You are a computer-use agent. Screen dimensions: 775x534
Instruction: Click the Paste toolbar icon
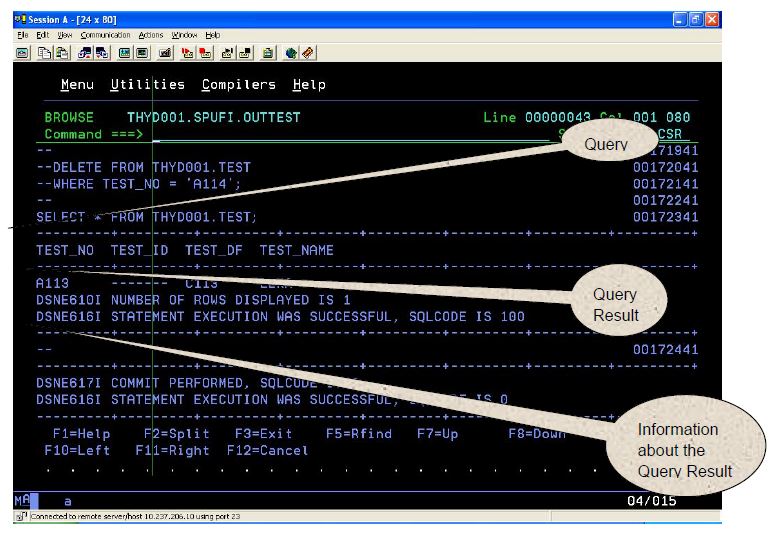[62, 53]
